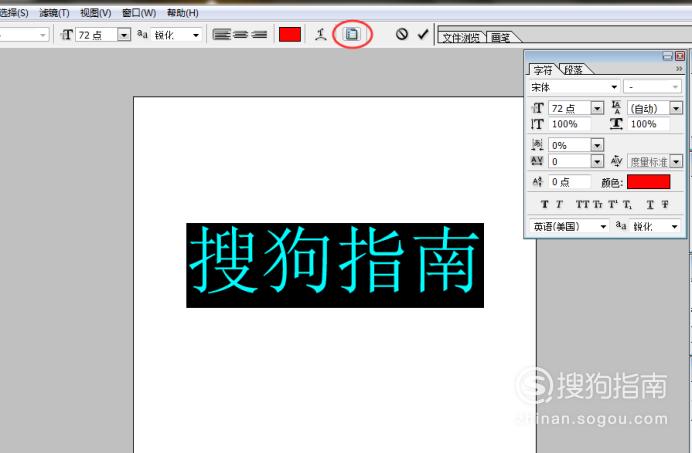The height and width of the screenshot is (453, 692).
Task: Click the tracking AV icon
Action: click(537, 161)
